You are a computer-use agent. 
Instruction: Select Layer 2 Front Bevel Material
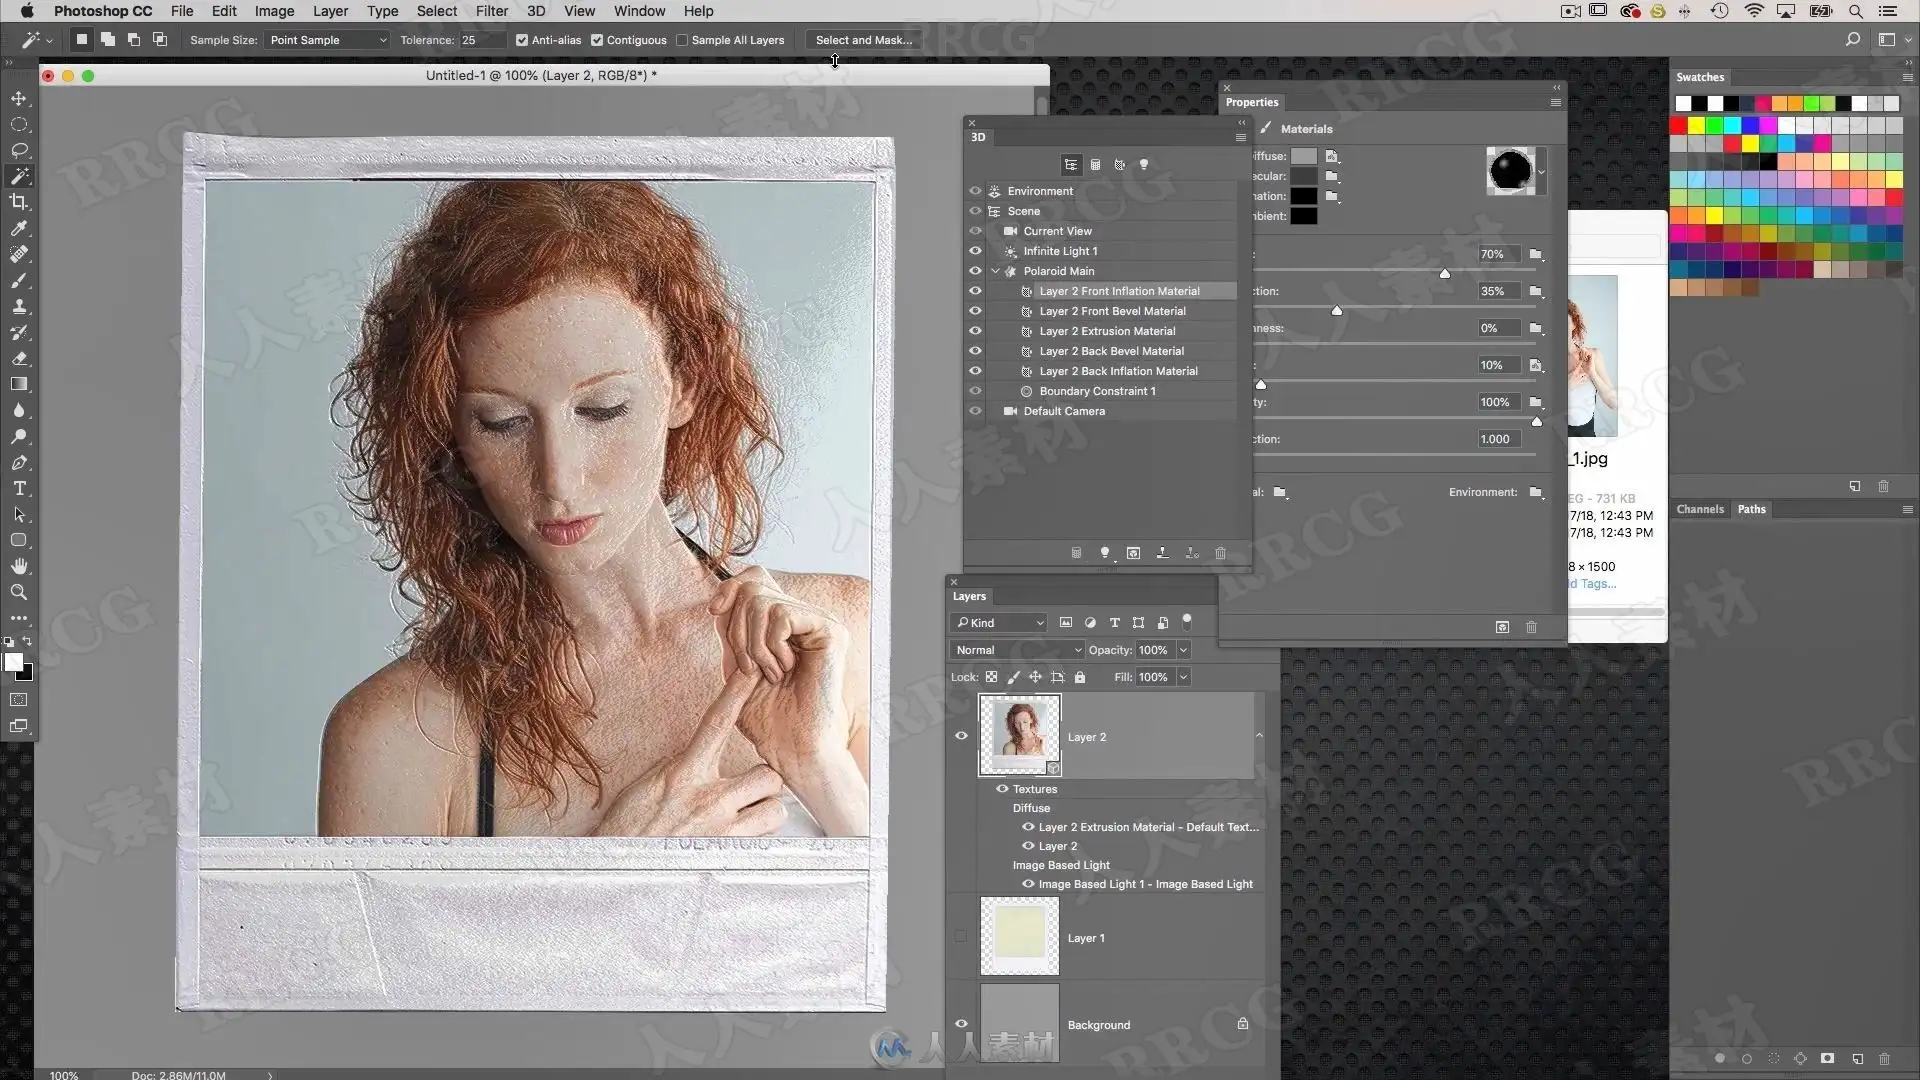point(1112,311)
